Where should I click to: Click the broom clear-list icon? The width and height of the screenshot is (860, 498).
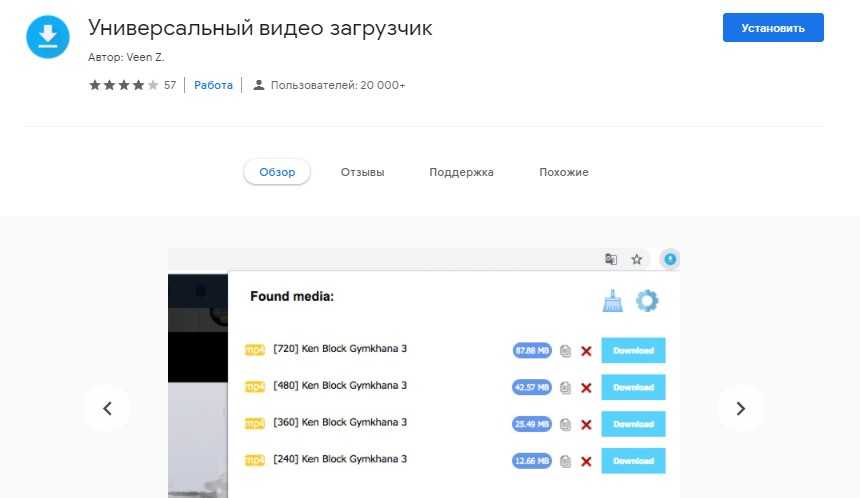coord(612,300)
